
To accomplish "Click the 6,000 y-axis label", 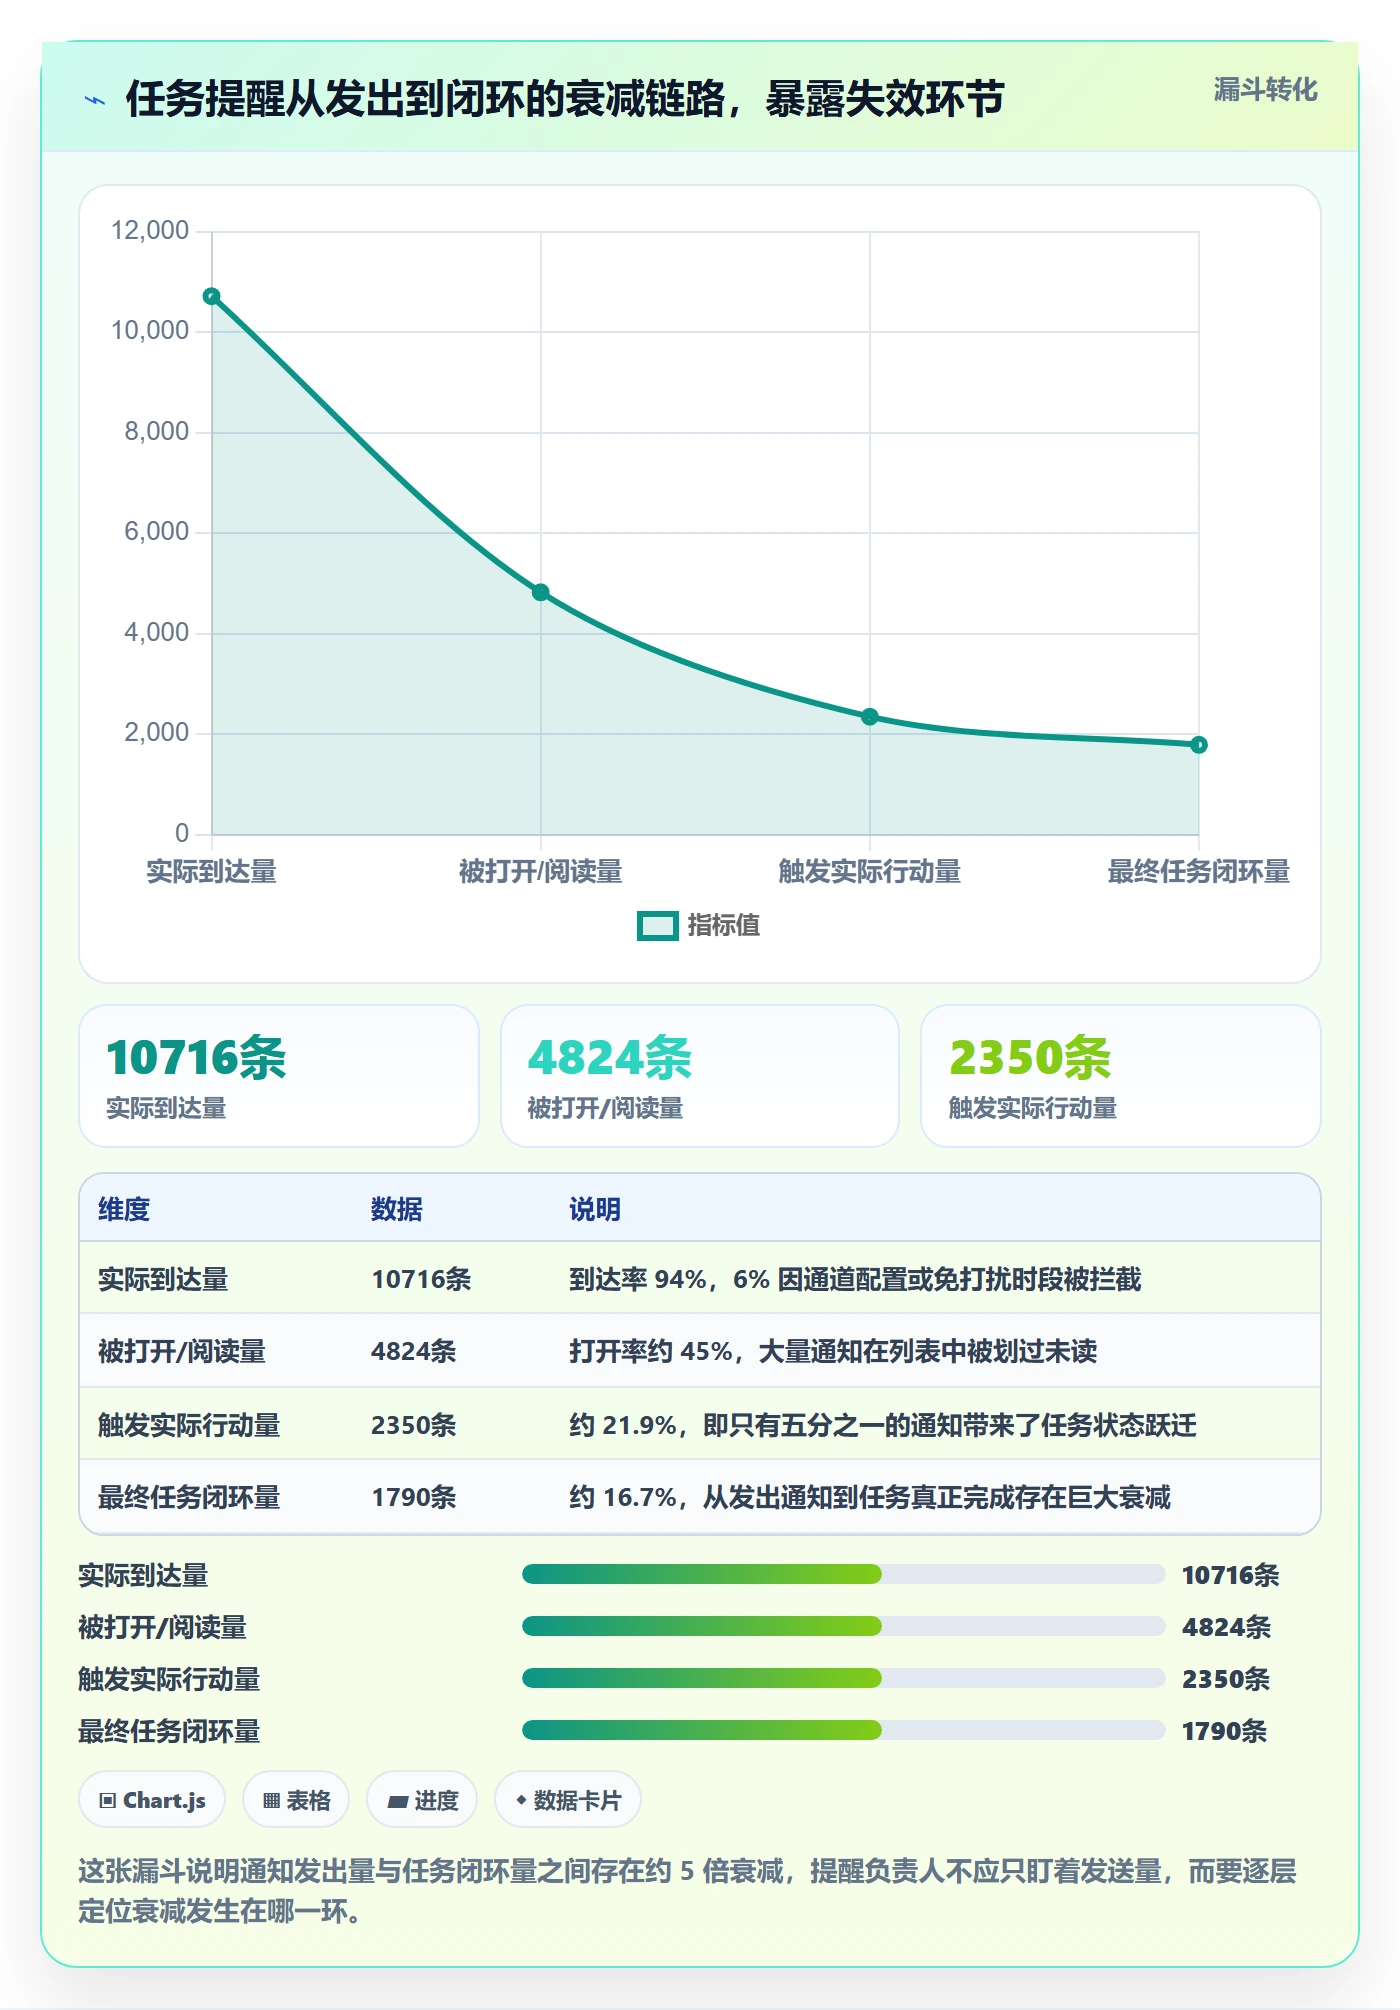I will (x=157, y=531).
